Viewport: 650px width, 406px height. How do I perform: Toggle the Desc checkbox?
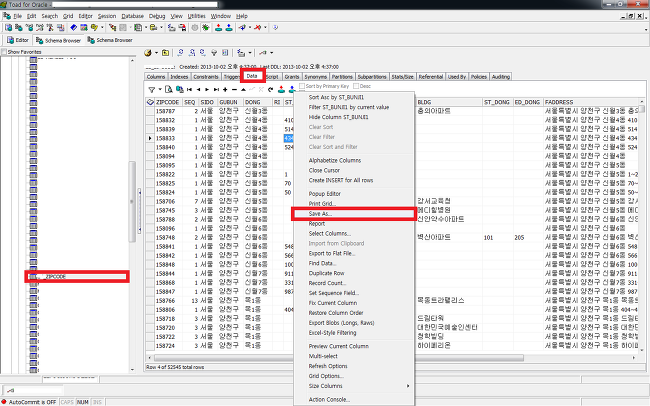coord(356,86)
